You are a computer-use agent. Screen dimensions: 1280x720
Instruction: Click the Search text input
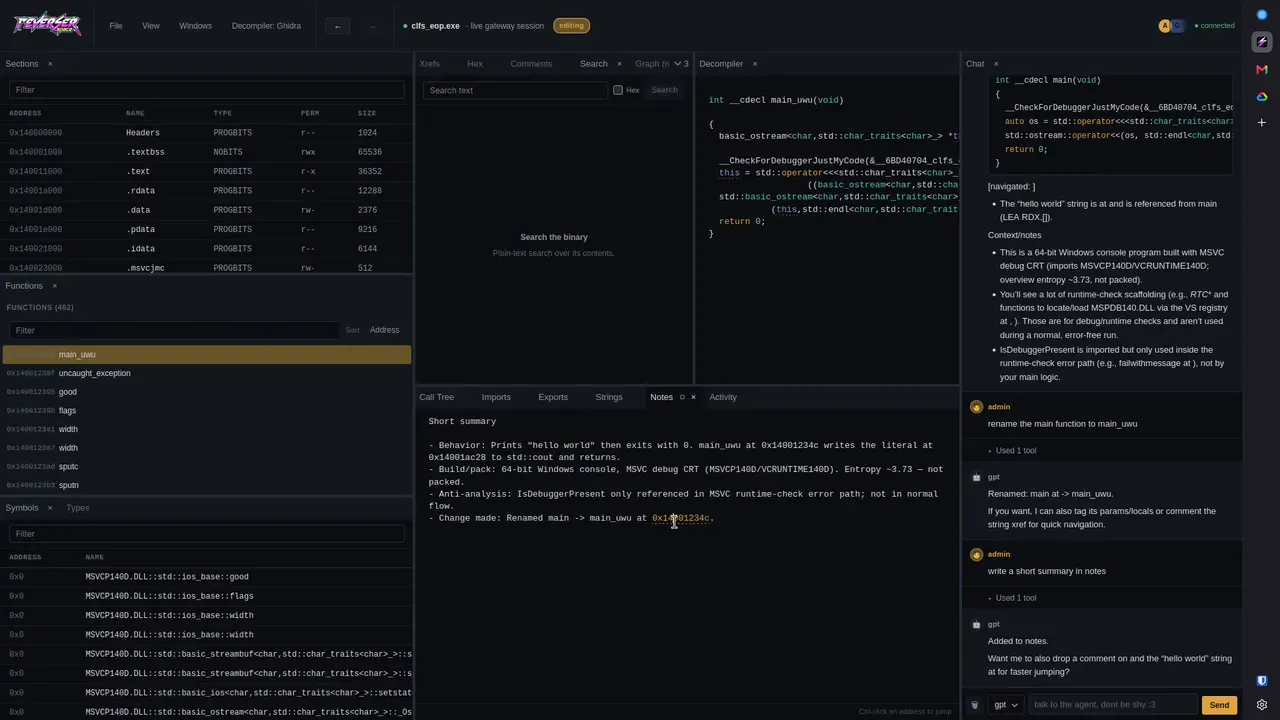[515, 90]
